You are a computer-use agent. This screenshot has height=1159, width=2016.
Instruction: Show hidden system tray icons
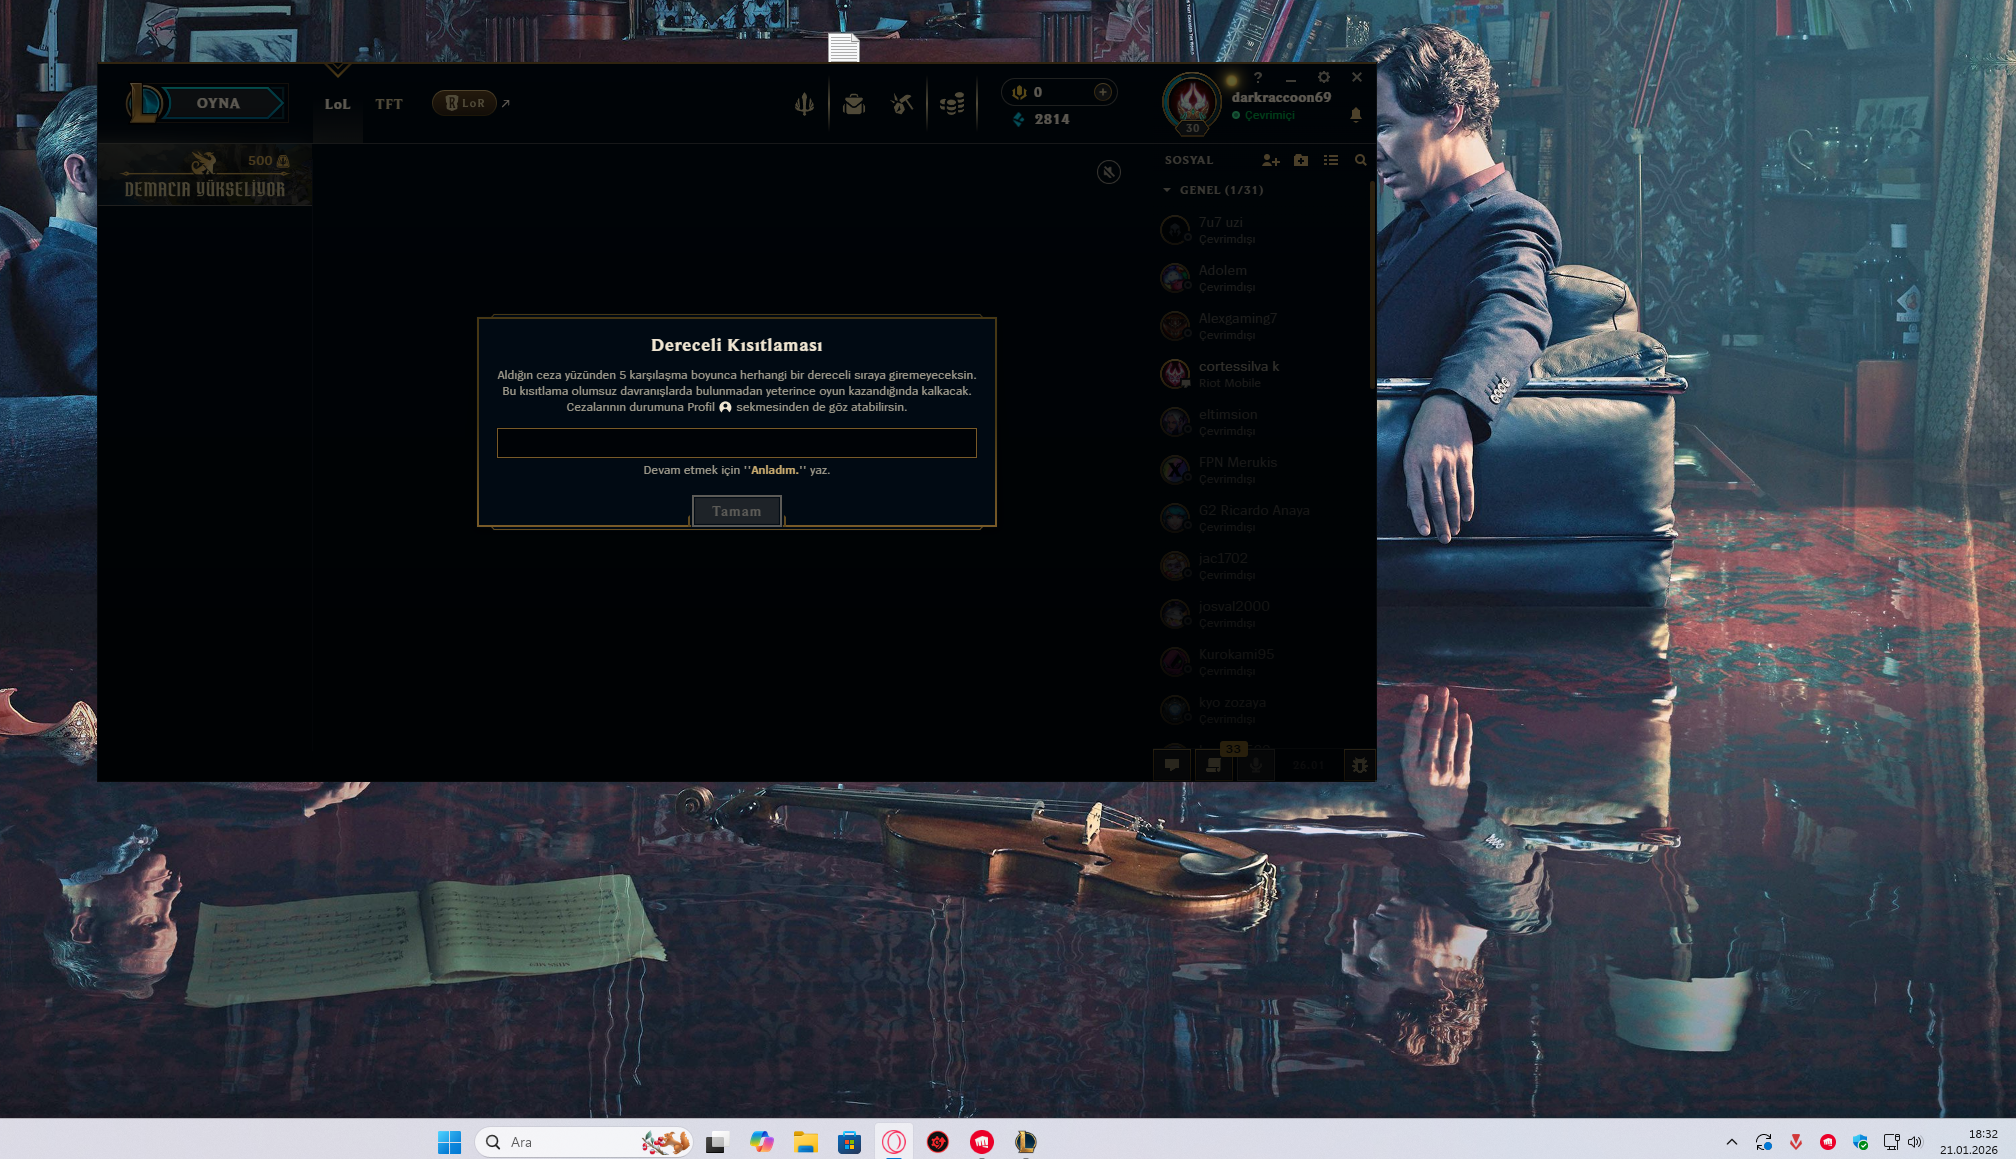(1732, 1142)
